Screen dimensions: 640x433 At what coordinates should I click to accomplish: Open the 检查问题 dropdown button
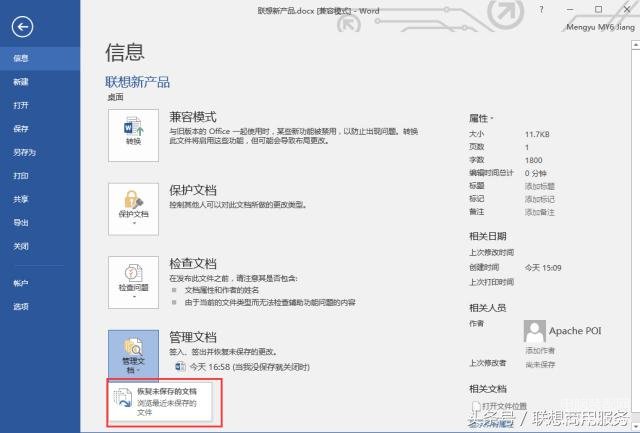click(133, 282)
